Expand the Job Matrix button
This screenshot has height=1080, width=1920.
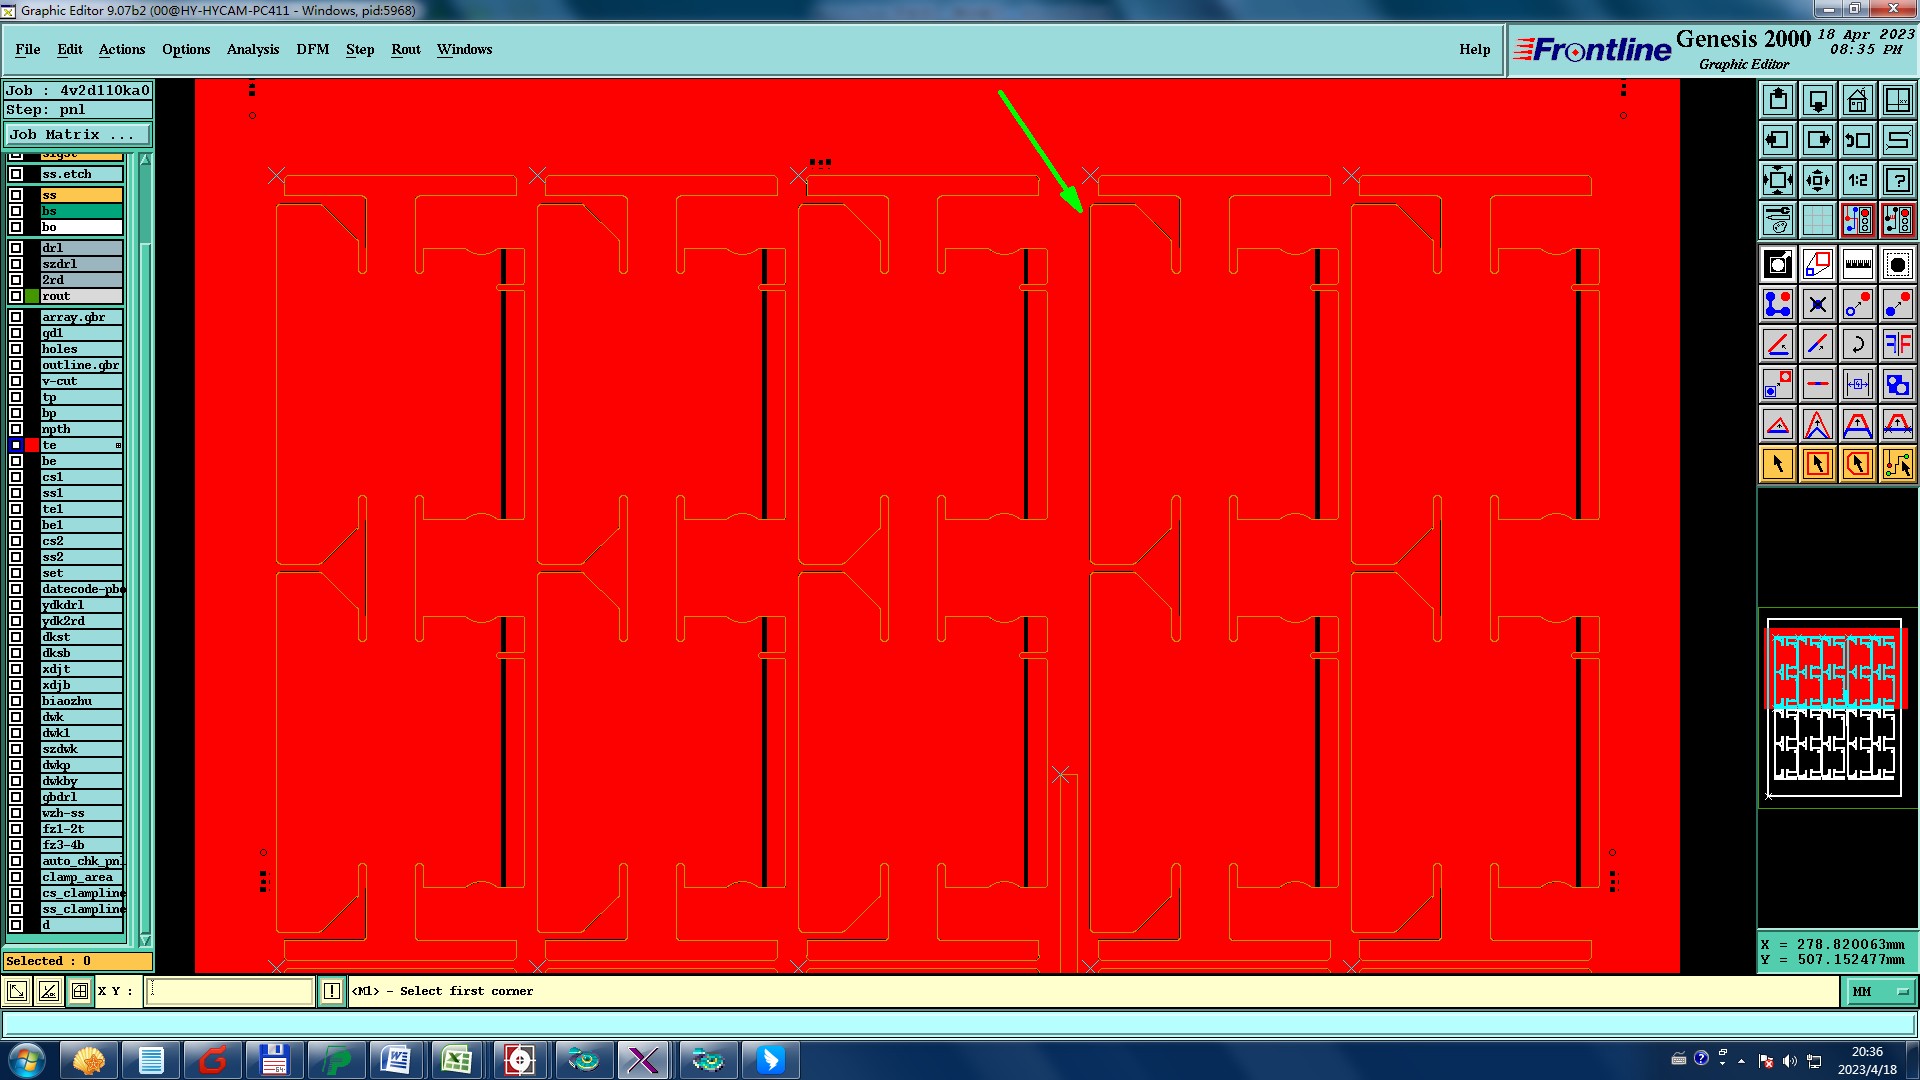78,134
